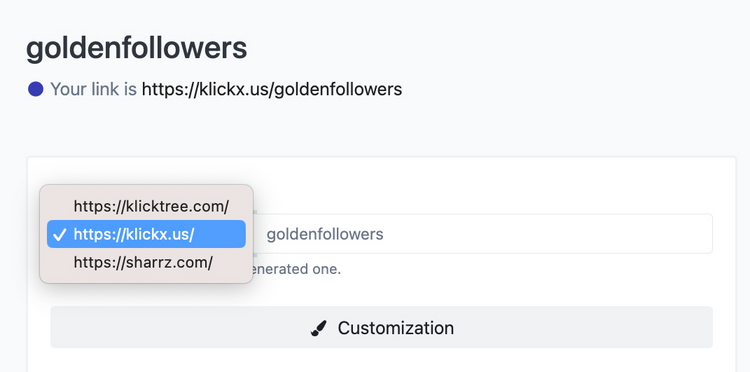Click the 'Your link is' label

click(94, 89)
